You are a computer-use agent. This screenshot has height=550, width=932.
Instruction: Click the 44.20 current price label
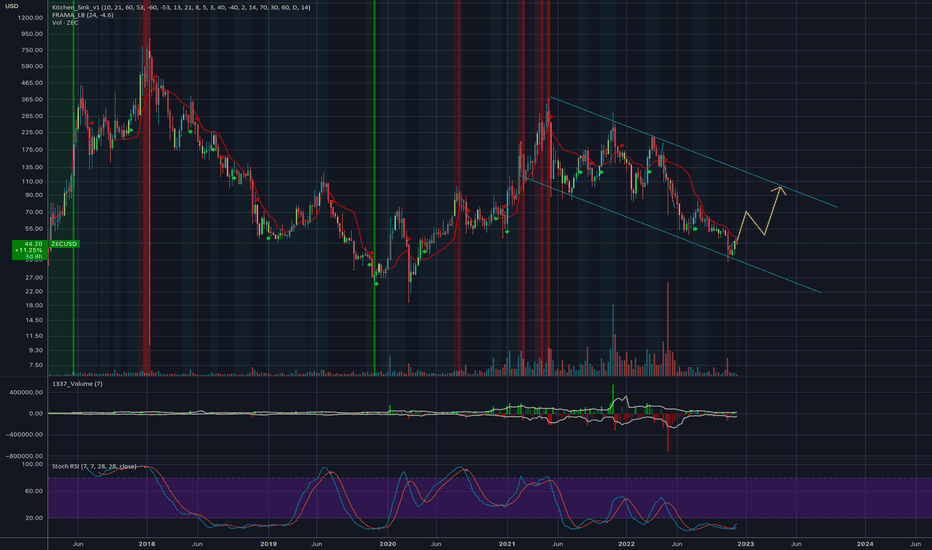34,244
